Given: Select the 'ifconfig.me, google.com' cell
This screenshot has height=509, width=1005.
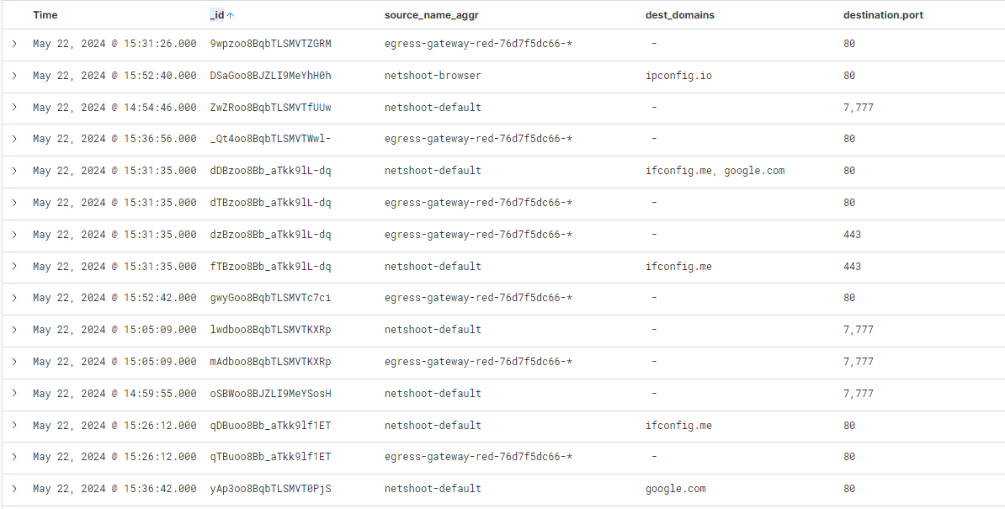Looking at the screenshot, I should [x=715, y=171].
